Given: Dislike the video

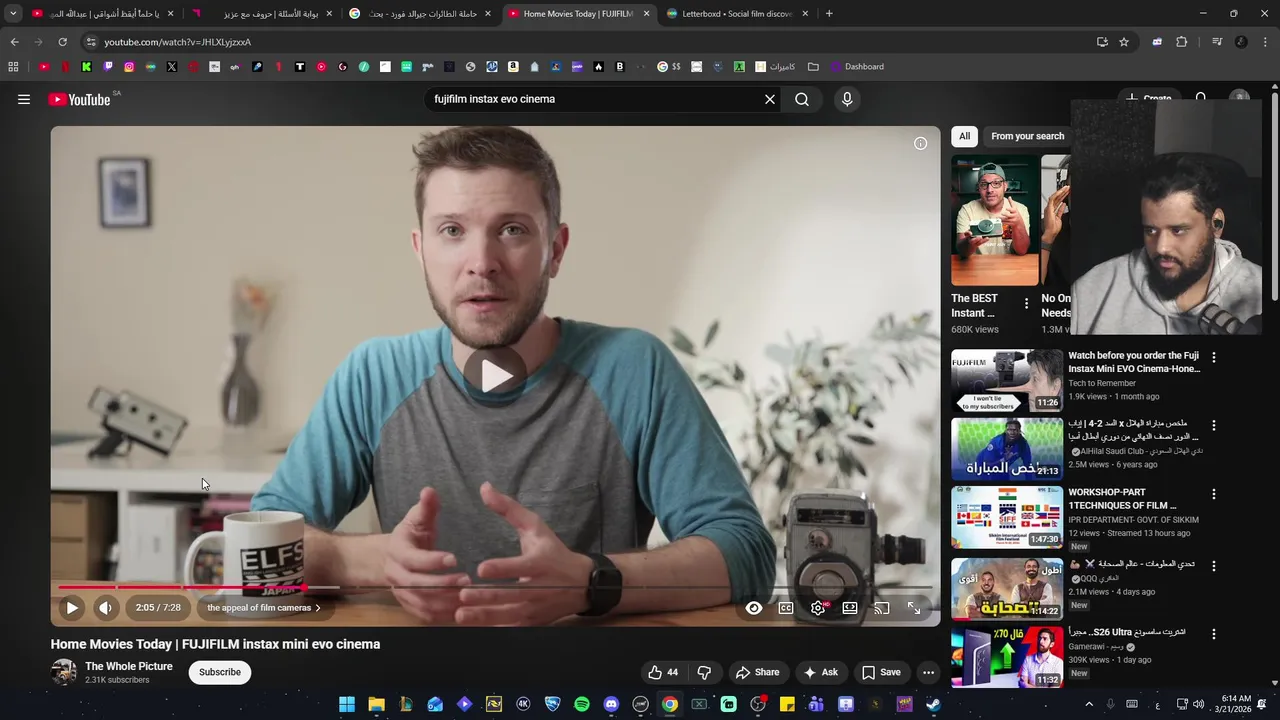Looking at the screenshot, I should click(x=704, y=672).
